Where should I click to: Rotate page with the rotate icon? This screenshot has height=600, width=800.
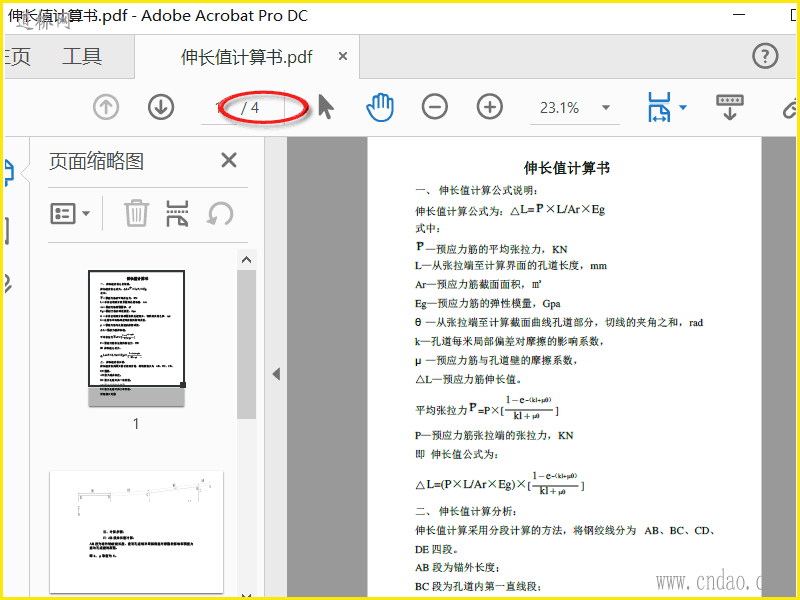pos(220,214)
